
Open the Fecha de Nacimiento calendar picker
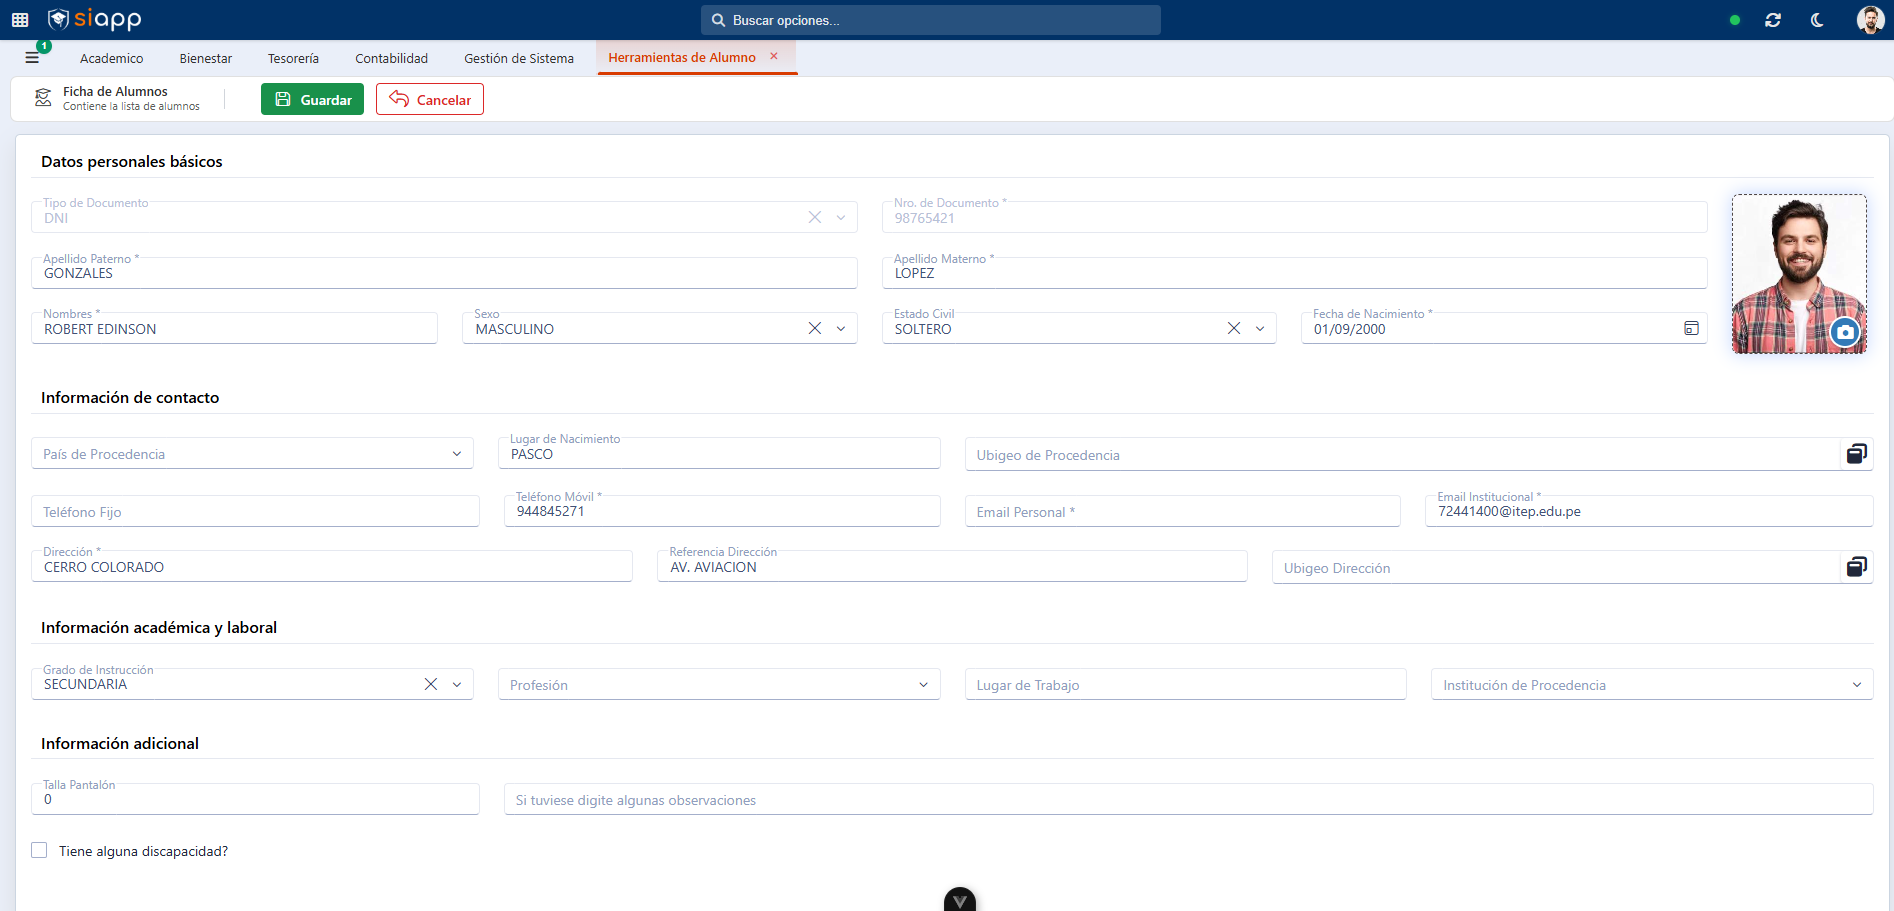click(x=1691, y=328)
